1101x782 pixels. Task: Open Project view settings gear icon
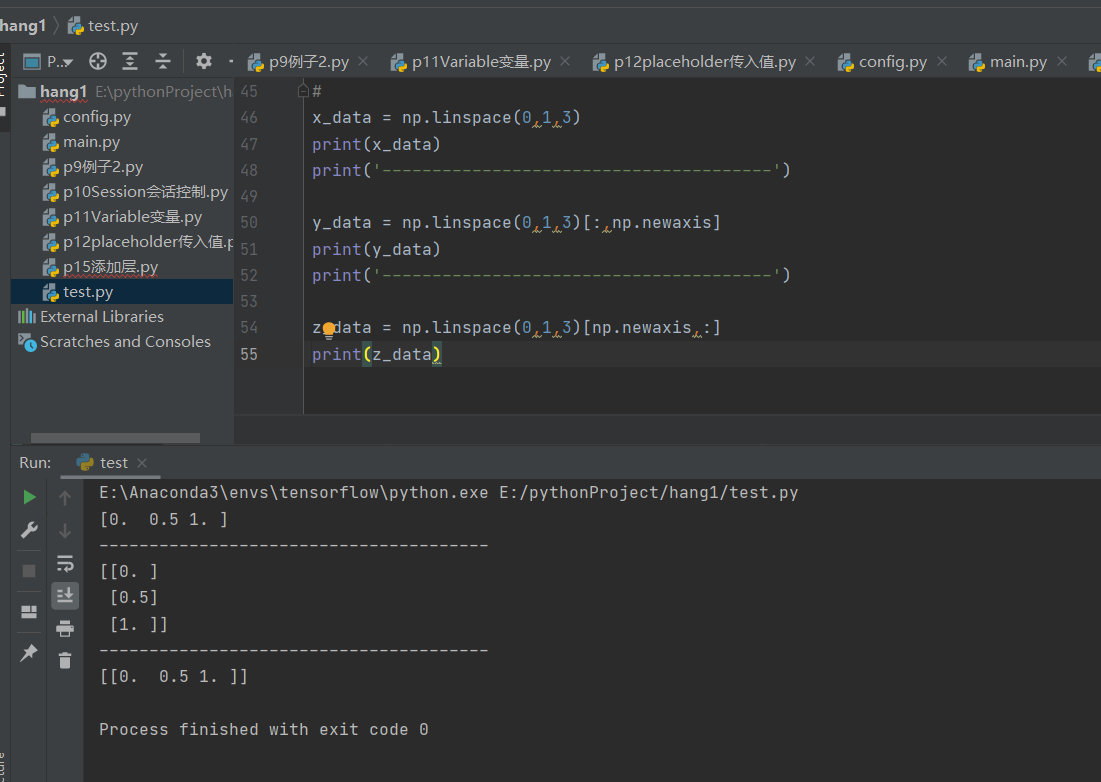tap(204, 61)
